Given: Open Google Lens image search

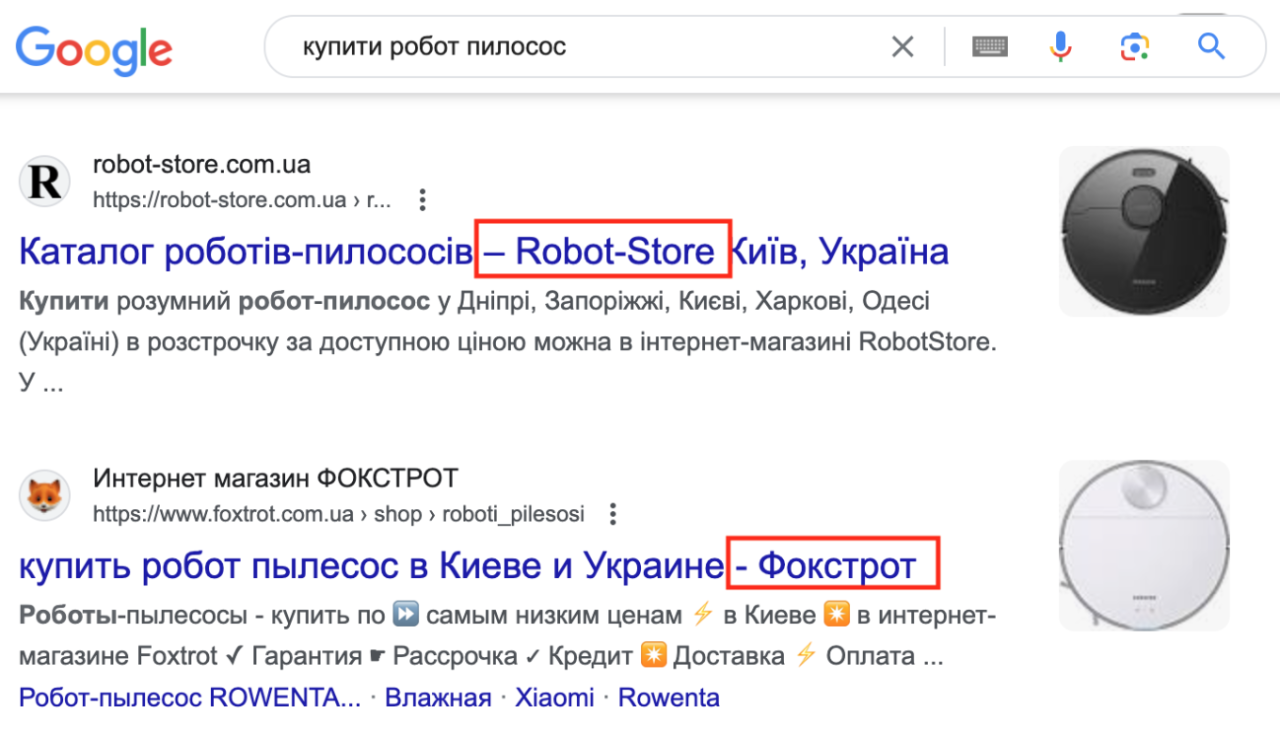Looking at the screenshot, I should [1135, 46].
